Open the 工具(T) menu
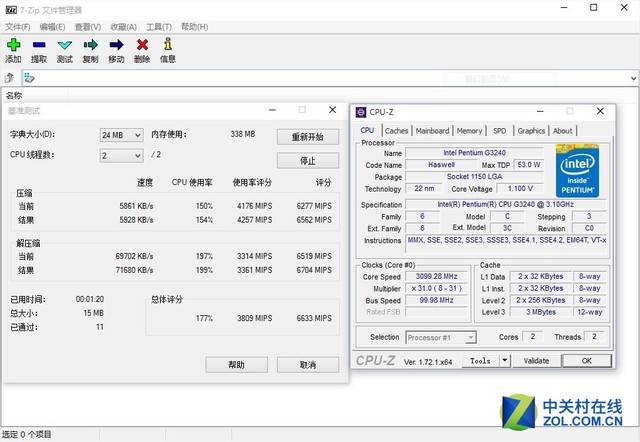The width and height of the screenshot is (640, 442). pyautogui.click(x=159, y=27)
